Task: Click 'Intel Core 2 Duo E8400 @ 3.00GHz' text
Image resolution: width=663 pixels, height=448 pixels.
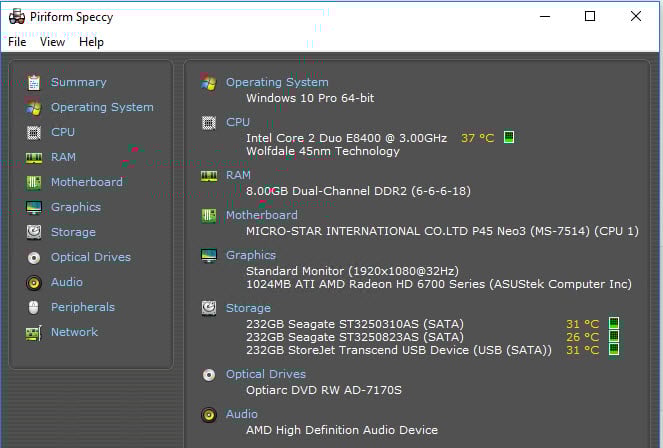Action: [x=346, y=138]
